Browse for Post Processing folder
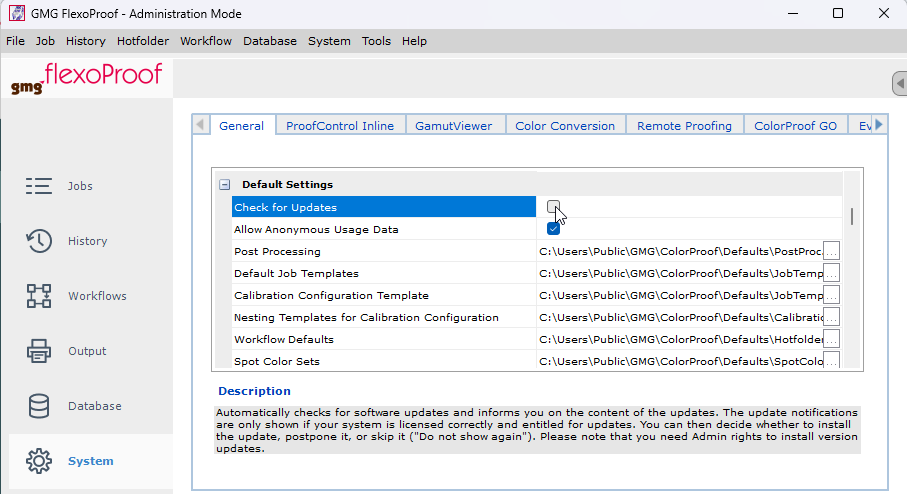Screen dimensions: 907x494 click(x=831, y=251)
